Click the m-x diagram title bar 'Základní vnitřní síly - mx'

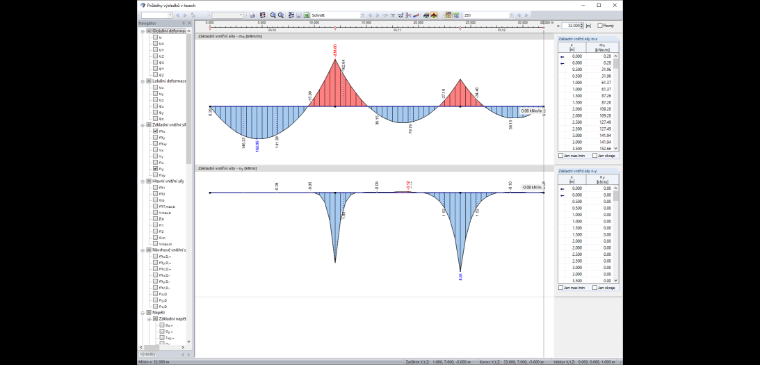click(373, 36)
